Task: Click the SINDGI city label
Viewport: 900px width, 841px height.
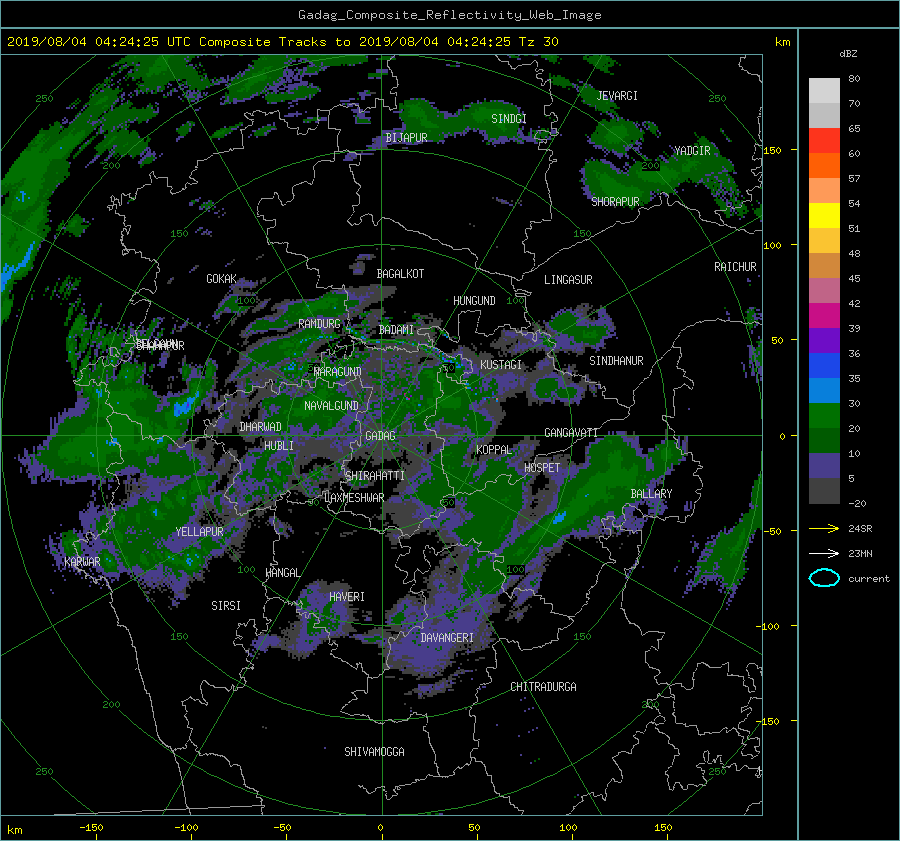Action: [509, 119]
